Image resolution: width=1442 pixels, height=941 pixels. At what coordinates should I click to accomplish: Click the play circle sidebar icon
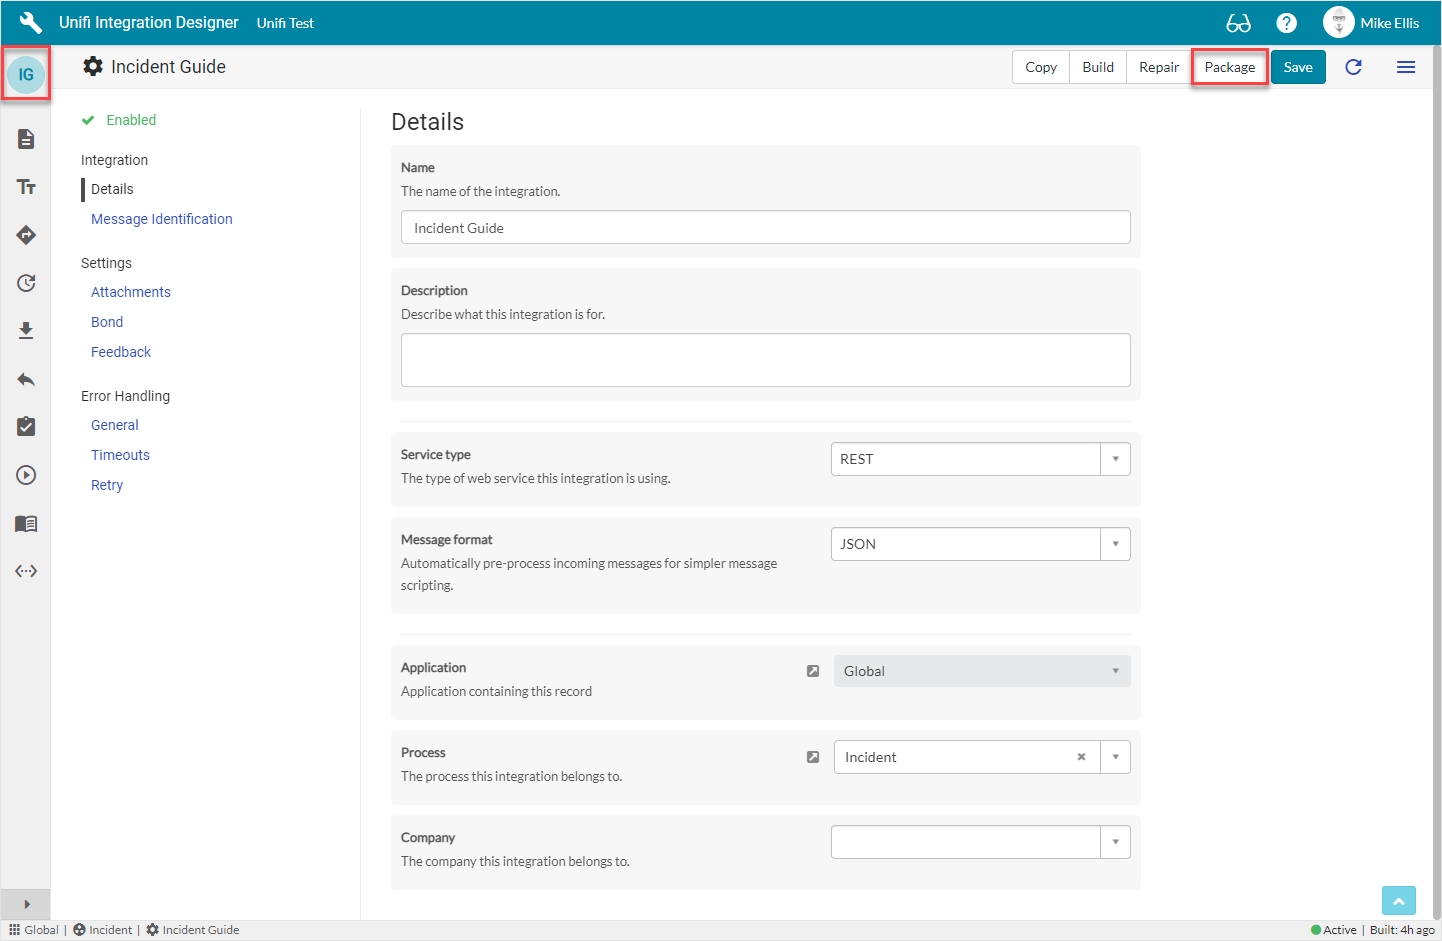(26, 475)
